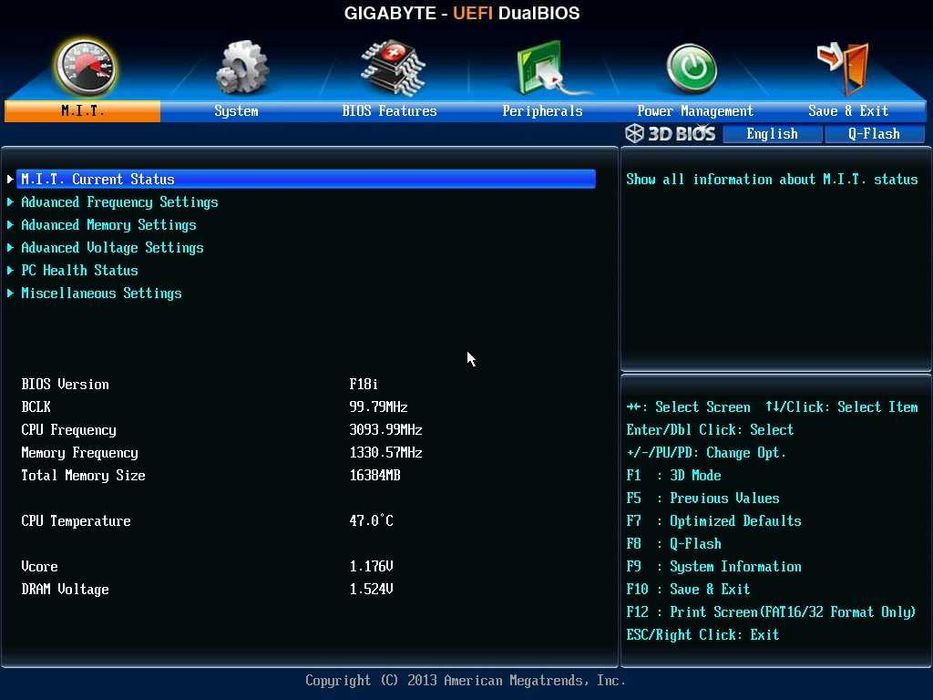This screenshot has width=933, height=700.
Task: Click the "Show all information about M.I.T. status" description
Action: click(772, 180)
